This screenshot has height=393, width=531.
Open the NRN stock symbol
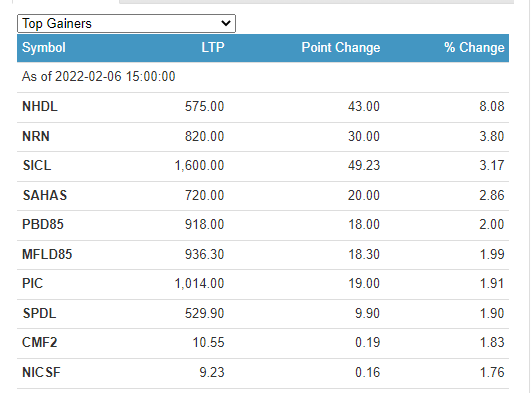pos(36,136)
